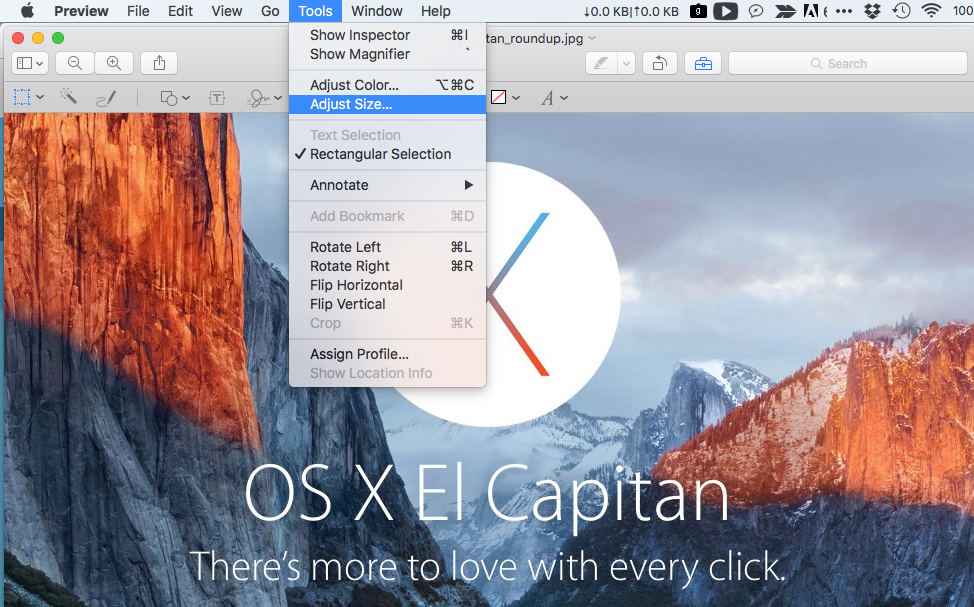Click the Search field
The height and width of the screenshot is (607, 974).
coord(848,63)
